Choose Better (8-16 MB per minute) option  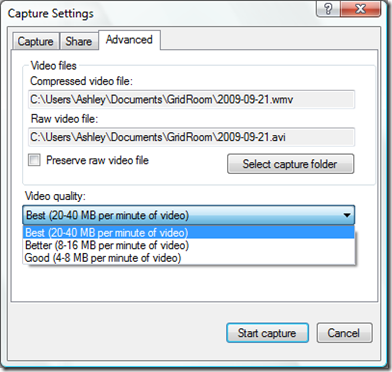coord(189,245)
